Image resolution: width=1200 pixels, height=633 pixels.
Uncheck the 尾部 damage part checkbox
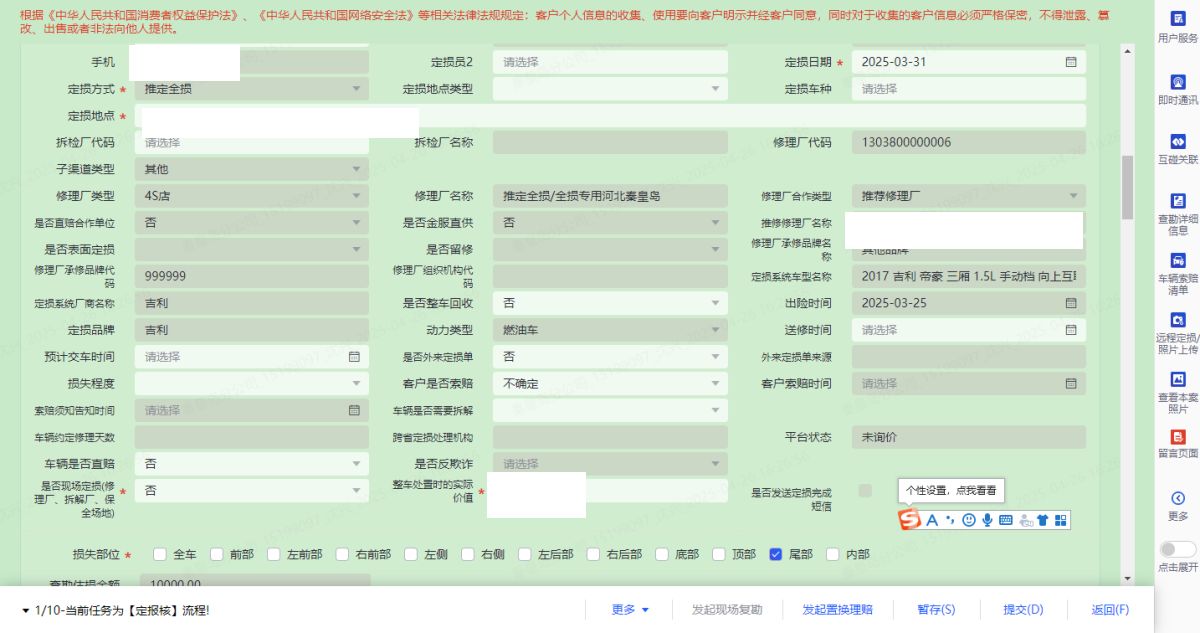tap(775, 554)
